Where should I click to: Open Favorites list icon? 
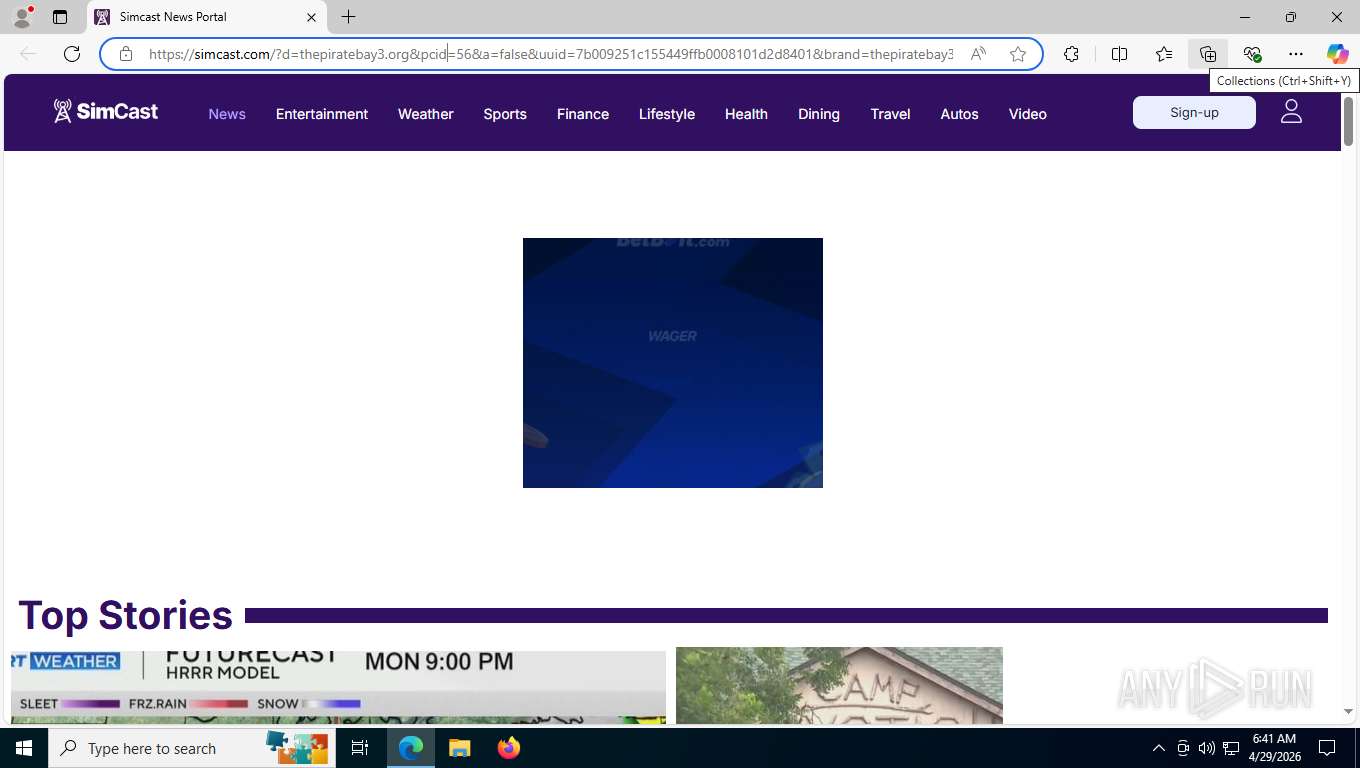(x=1164, y=54)
